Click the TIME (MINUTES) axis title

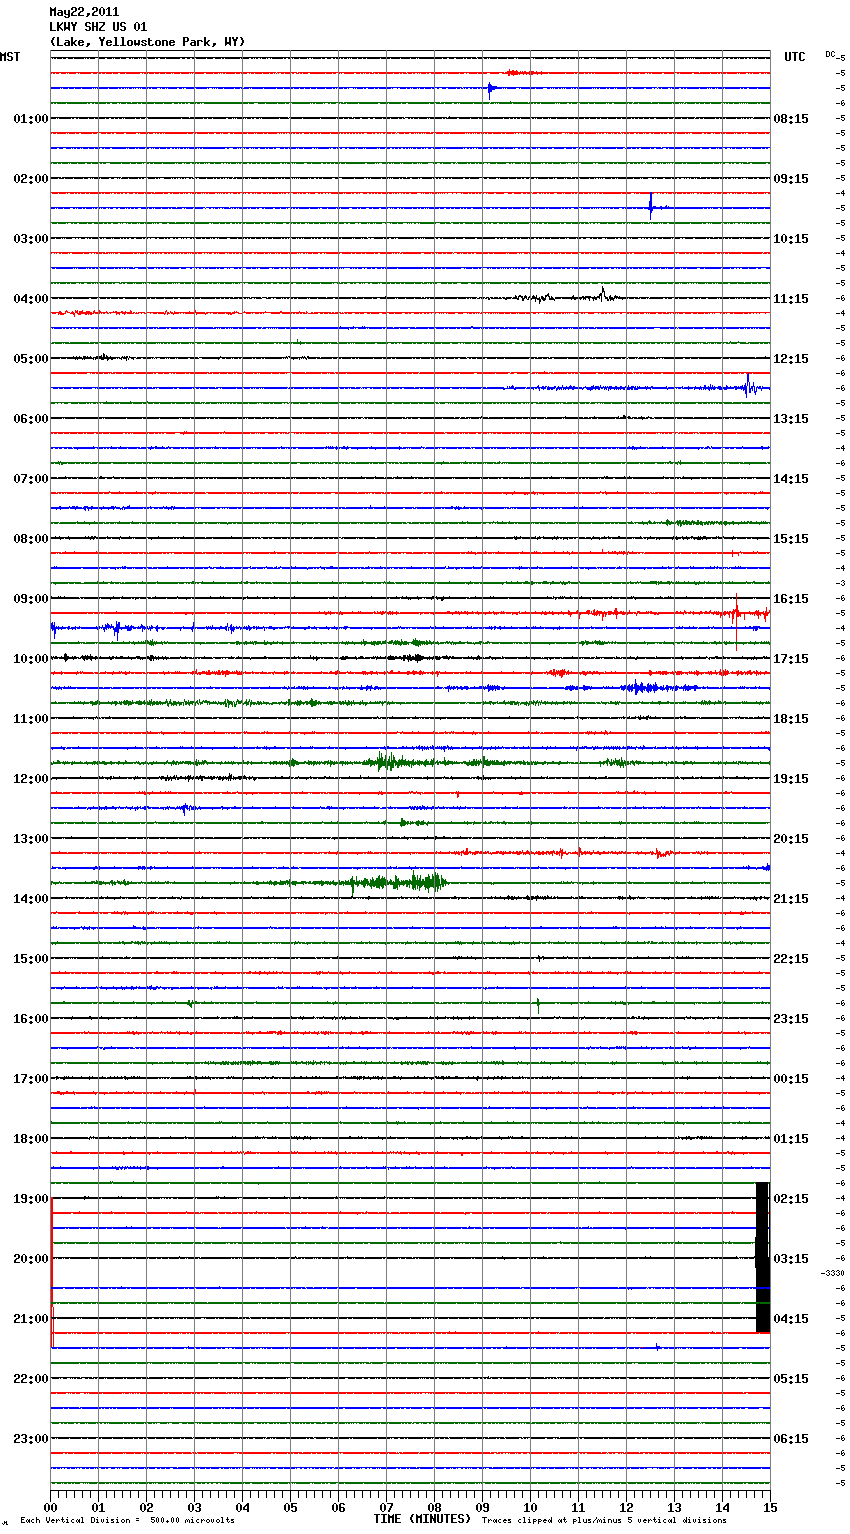(x=422, y=1518)
